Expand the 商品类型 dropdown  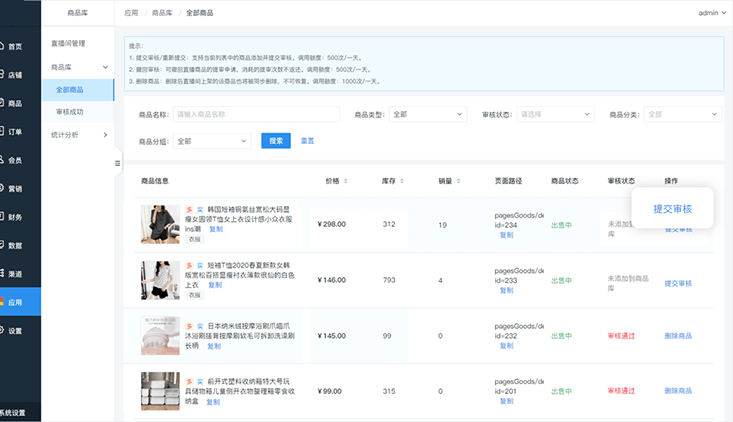tap(428, 115)
